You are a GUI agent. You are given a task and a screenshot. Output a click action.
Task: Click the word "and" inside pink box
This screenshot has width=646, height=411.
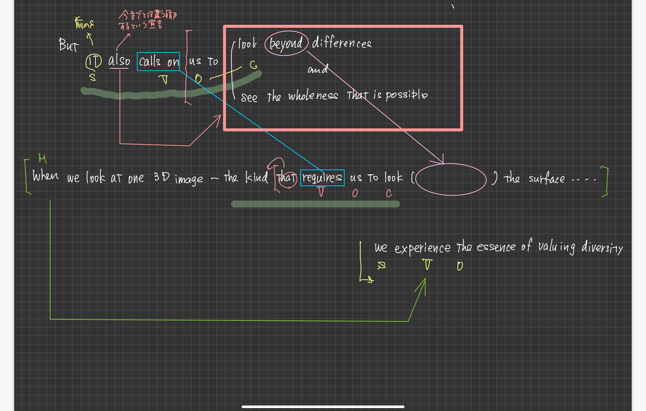[318, 70]
